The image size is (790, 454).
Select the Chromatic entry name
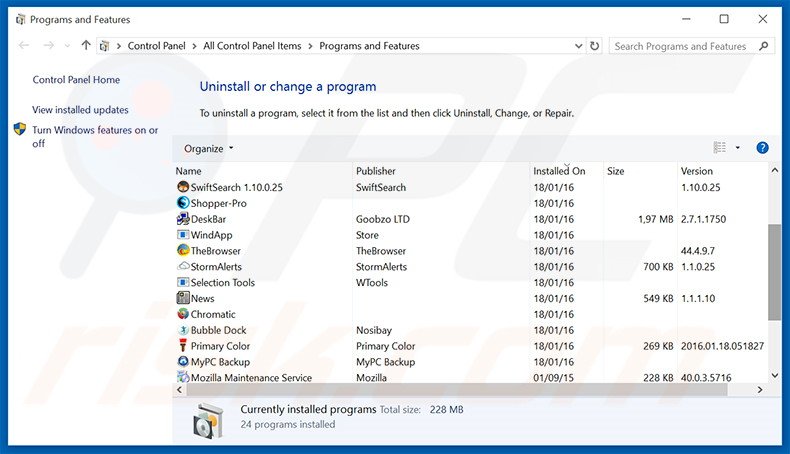click(x=213, y=314)
